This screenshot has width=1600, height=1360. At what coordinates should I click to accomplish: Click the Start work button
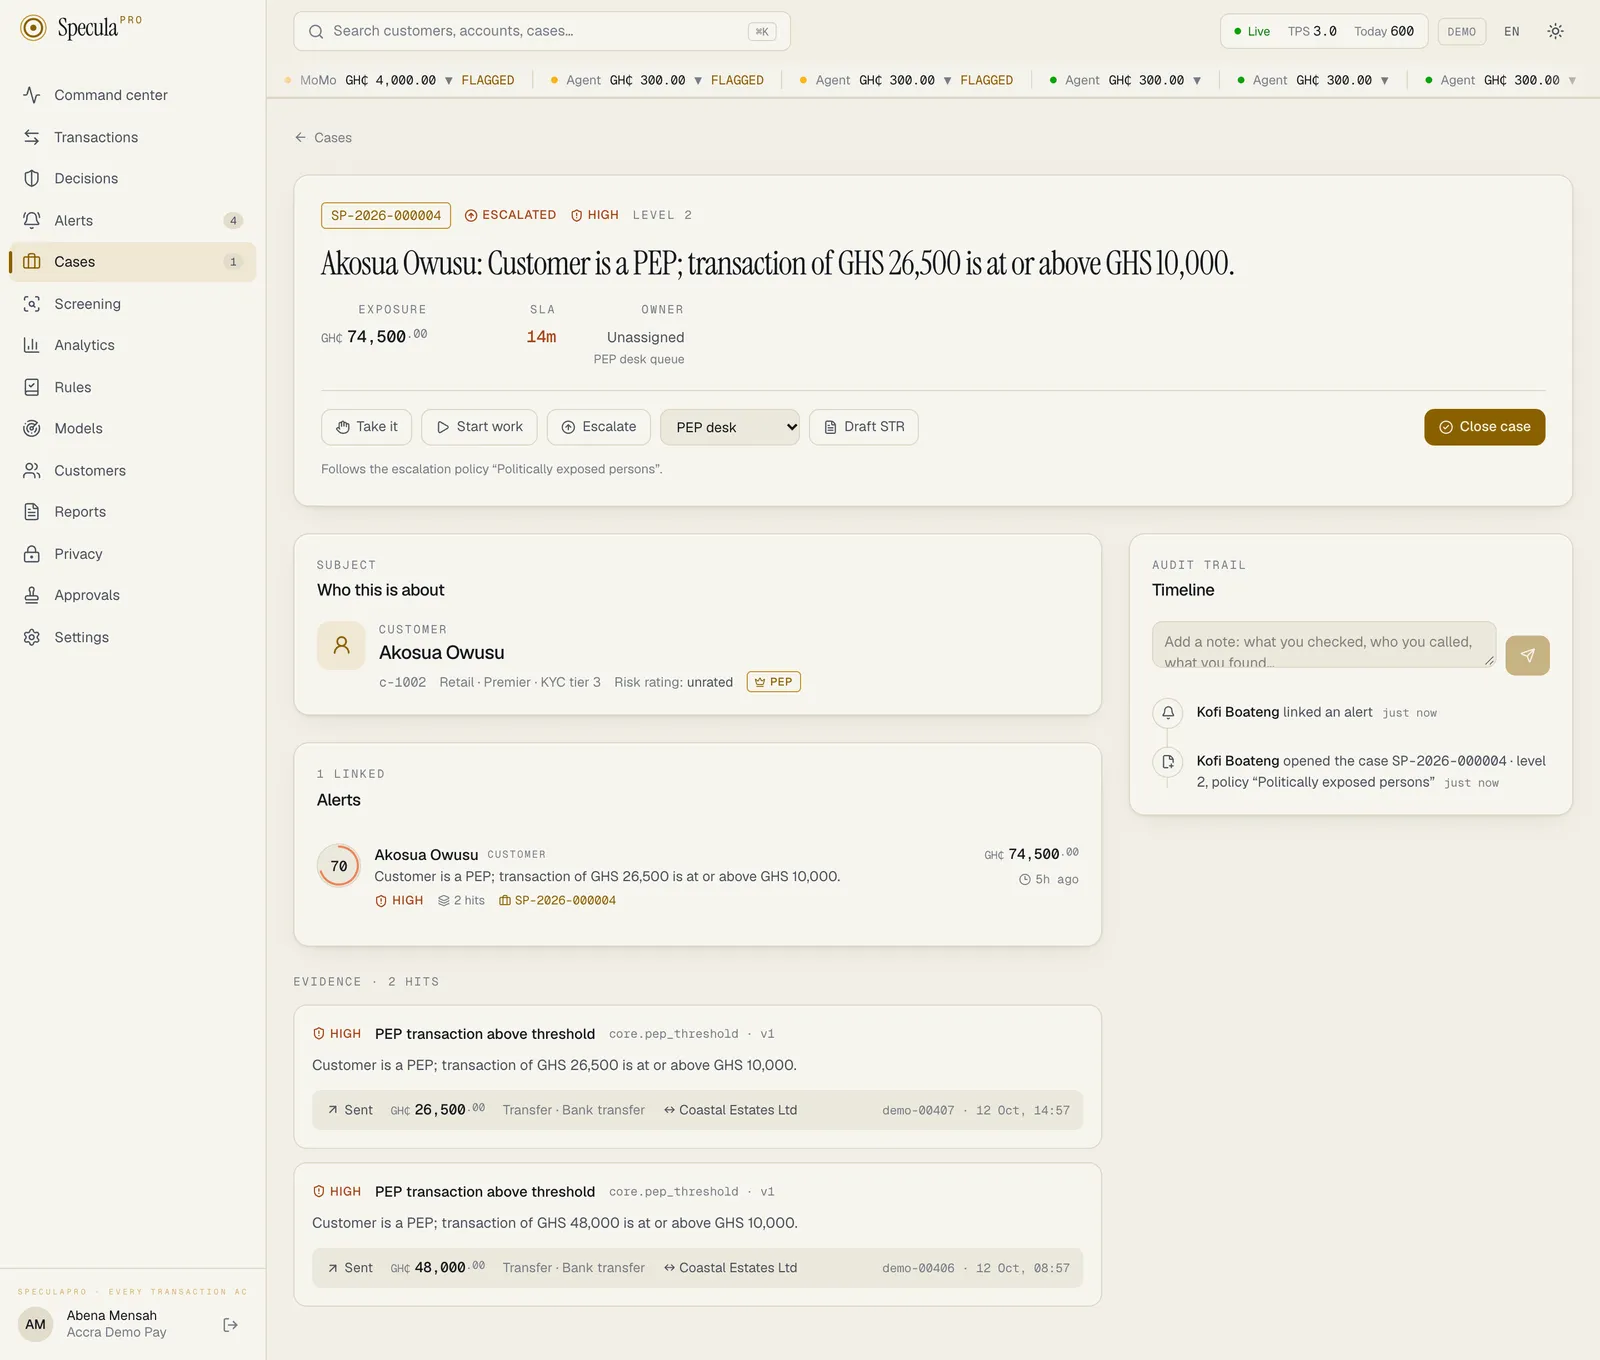[479, 427]
